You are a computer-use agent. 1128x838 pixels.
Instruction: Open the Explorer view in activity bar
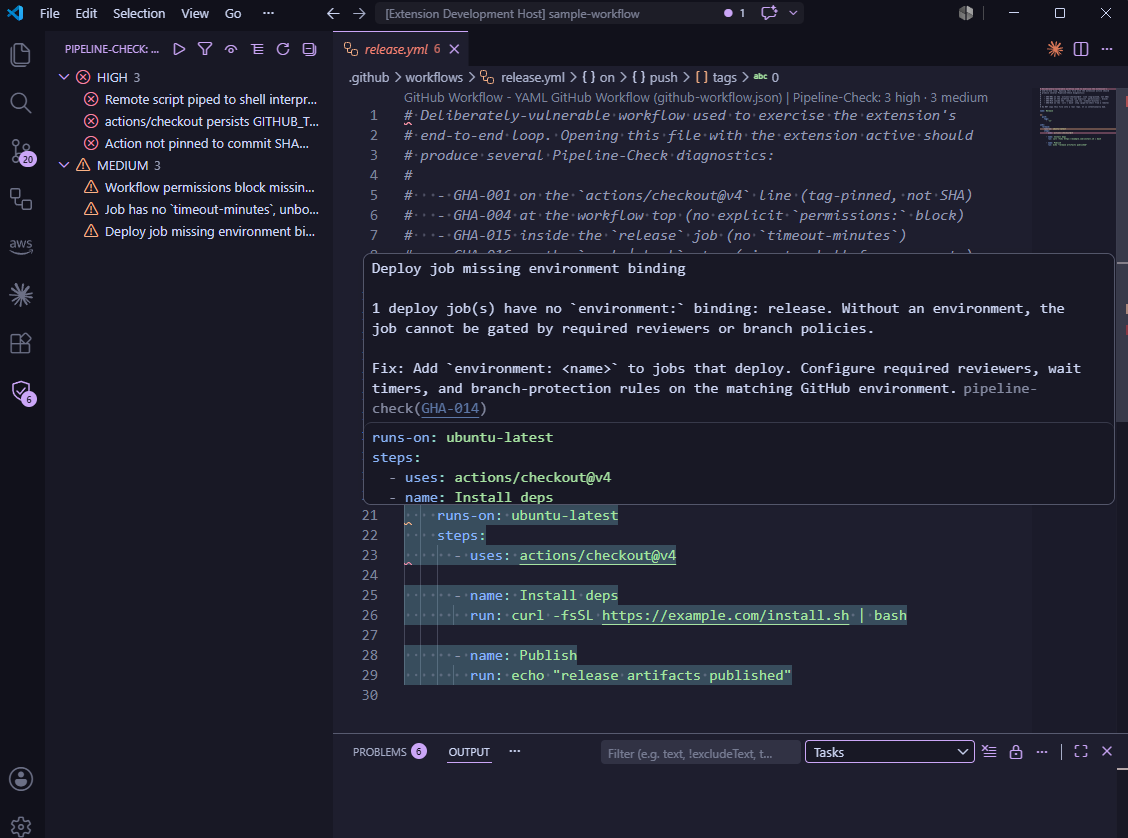point(21,55)
